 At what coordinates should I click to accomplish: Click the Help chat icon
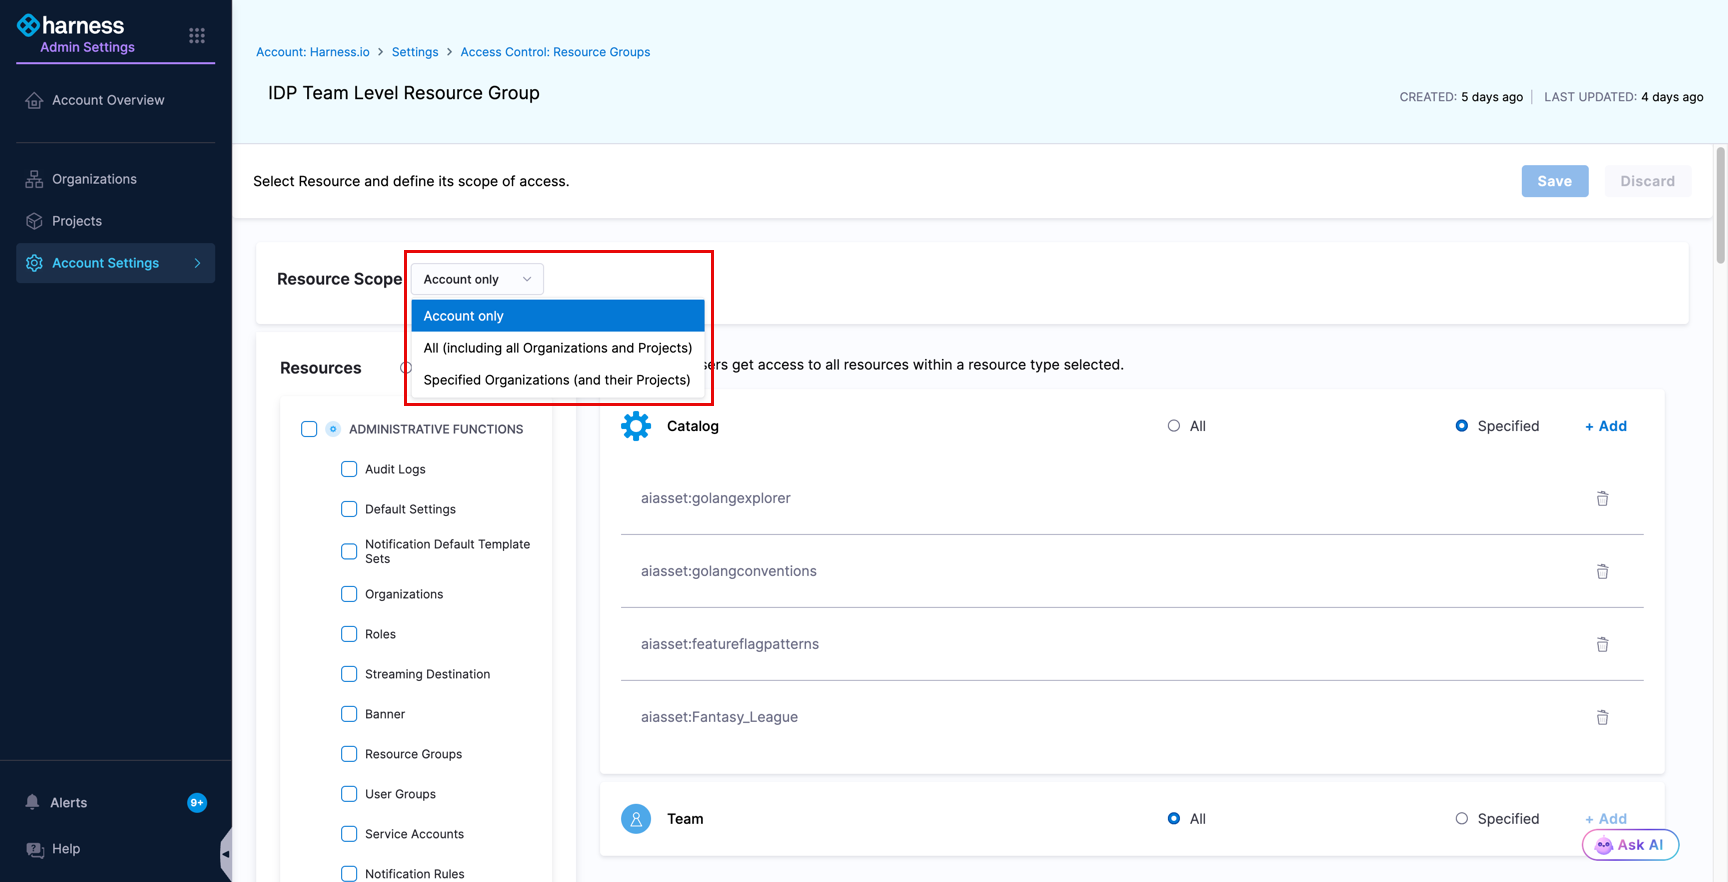tap(35, 849)
